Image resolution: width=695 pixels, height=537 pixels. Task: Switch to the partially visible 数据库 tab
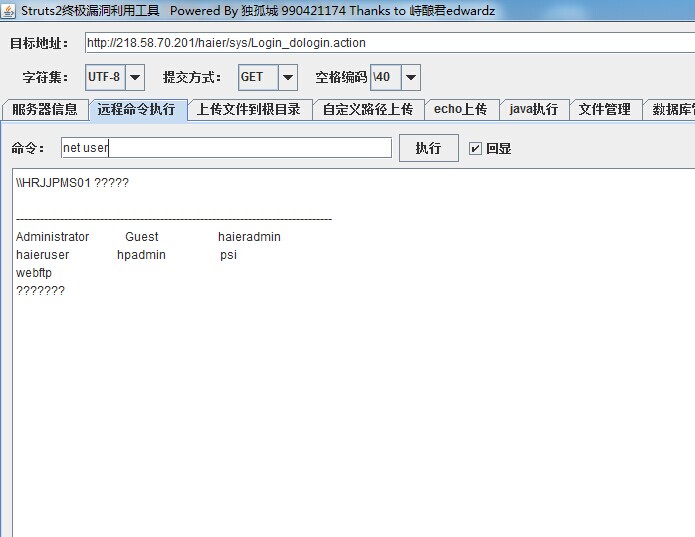670,109
